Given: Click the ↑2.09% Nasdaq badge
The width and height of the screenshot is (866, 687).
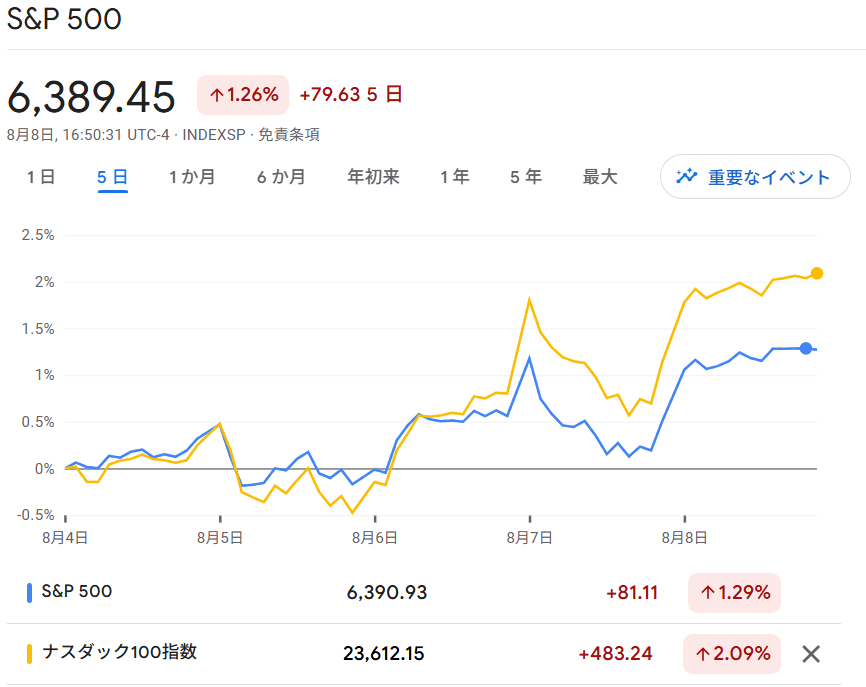Looking at the screenshot, I should (x=732, y=654).
